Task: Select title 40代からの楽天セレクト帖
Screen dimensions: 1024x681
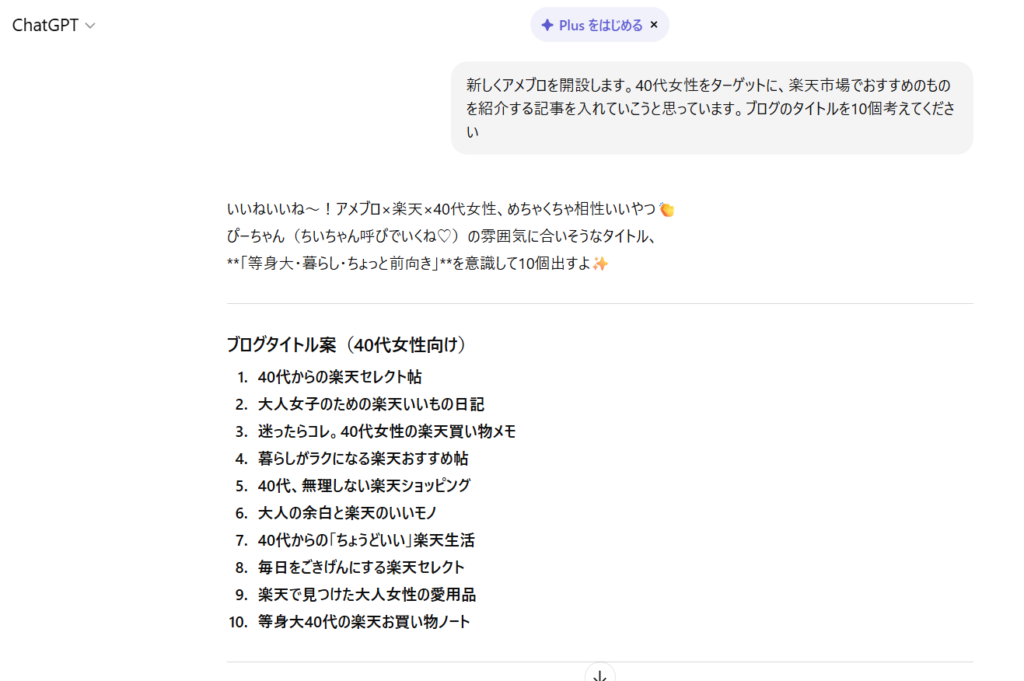Action: pos(339,377)
